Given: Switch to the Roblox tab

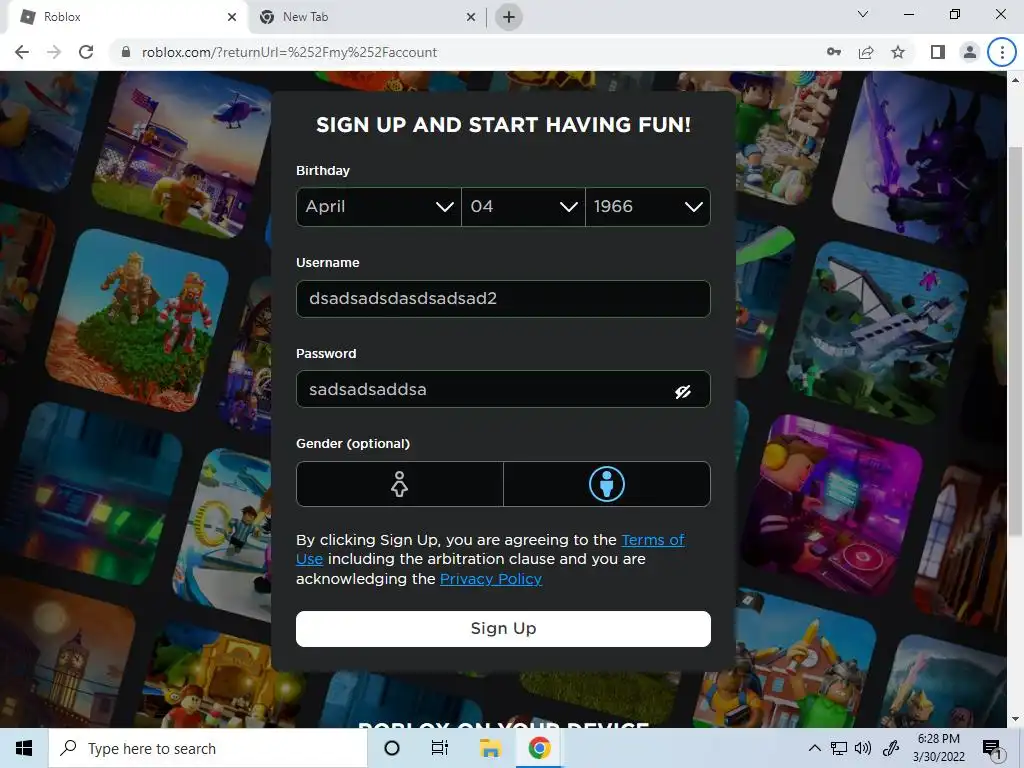Looking at the screenshot, I should click(127, 17).
